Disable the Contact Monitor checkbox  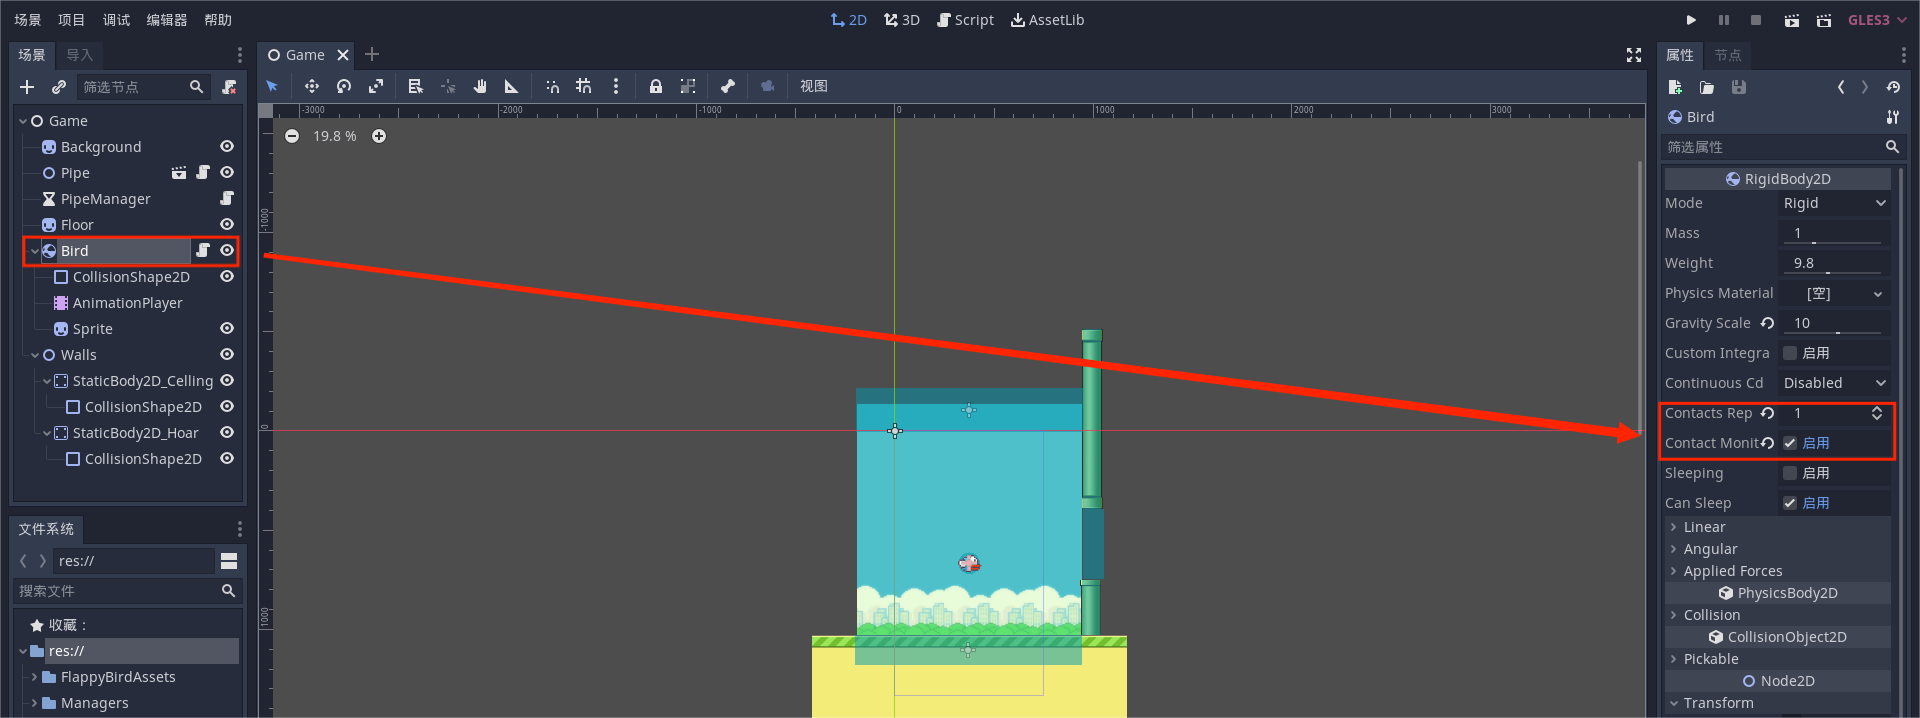[1790, 443]
